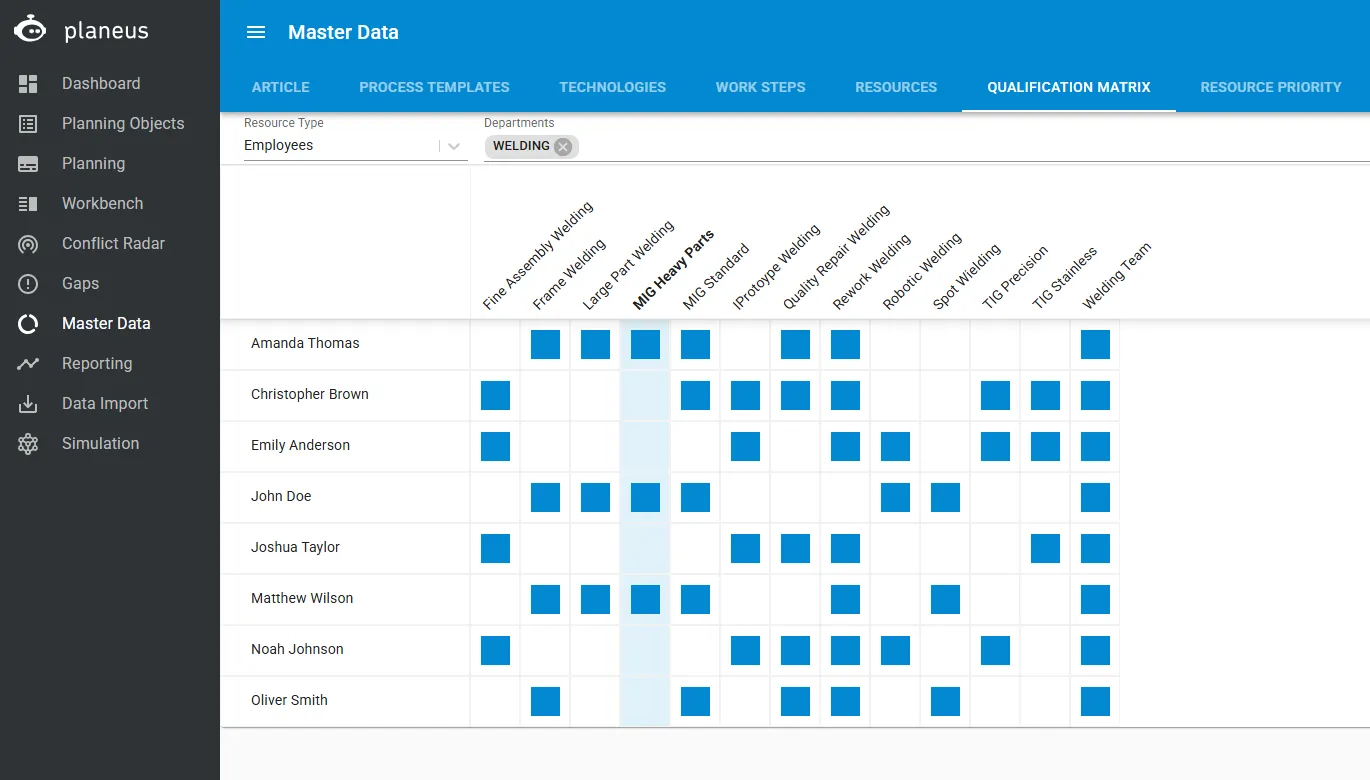Switch to the Article tab
The height and width of the screenshot is (780, 1370).
pyautogui.click(x=281, y=87)
